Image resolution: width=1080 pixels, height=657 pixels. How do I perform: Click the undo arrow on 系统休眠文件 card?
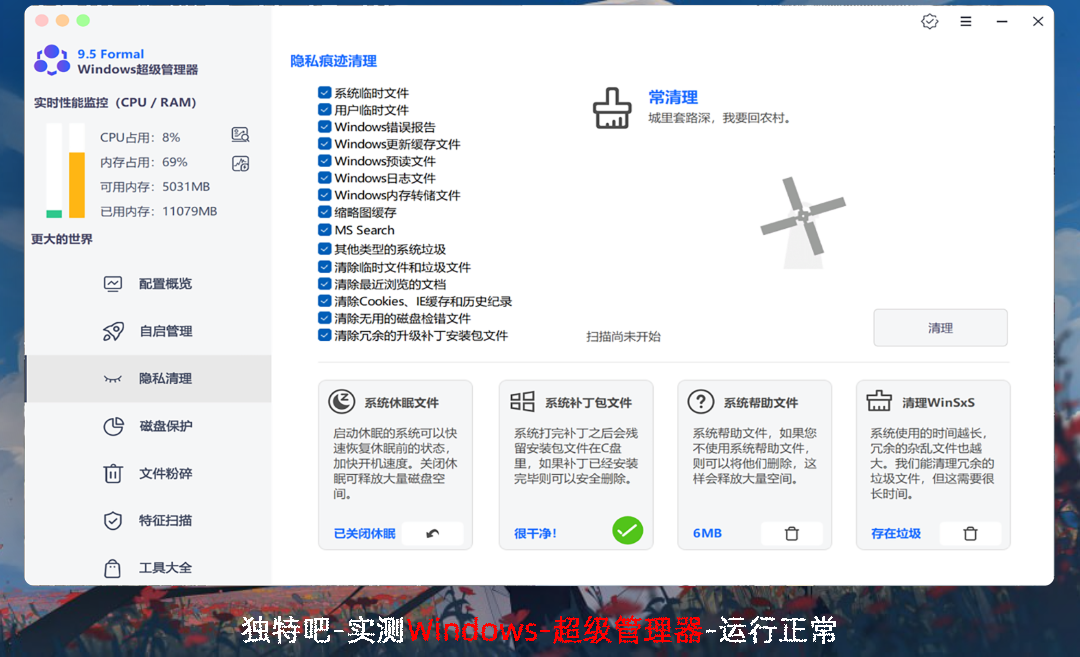click(x=432, y=534)
